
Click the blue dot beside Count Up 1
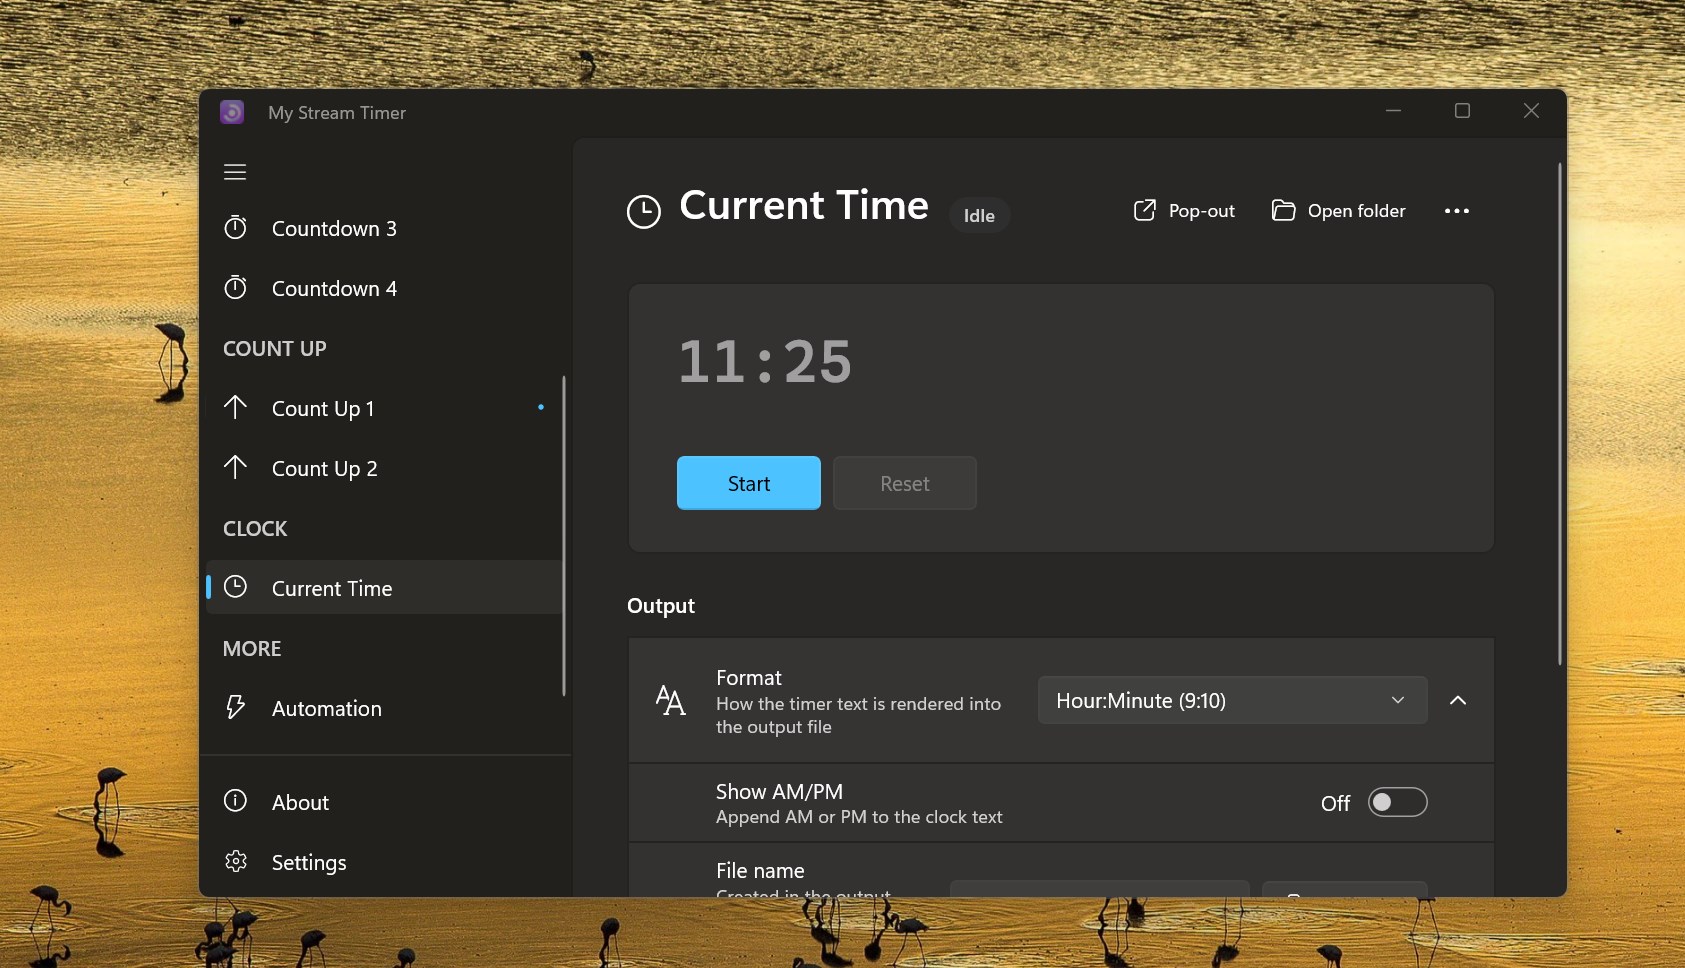[541, 407]
